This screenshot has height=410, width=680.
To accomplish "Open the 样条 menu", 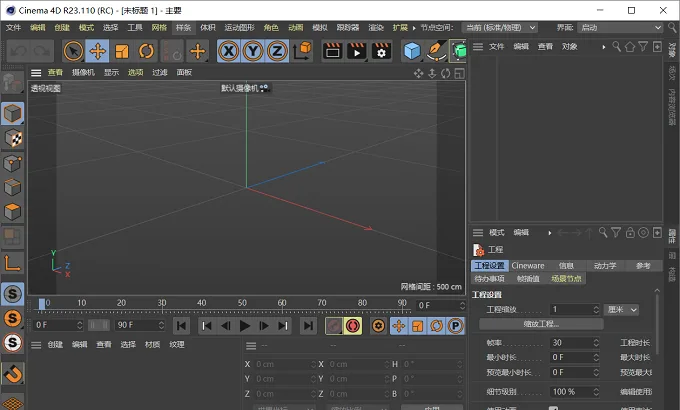I will 183,27.
